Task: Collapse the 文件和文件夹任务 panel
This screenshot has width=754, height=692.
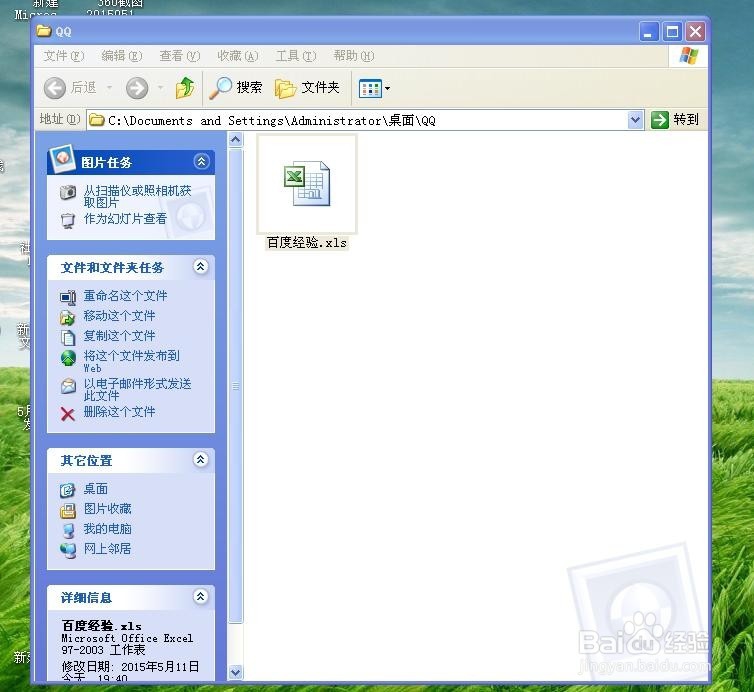Action: [201, 266]
